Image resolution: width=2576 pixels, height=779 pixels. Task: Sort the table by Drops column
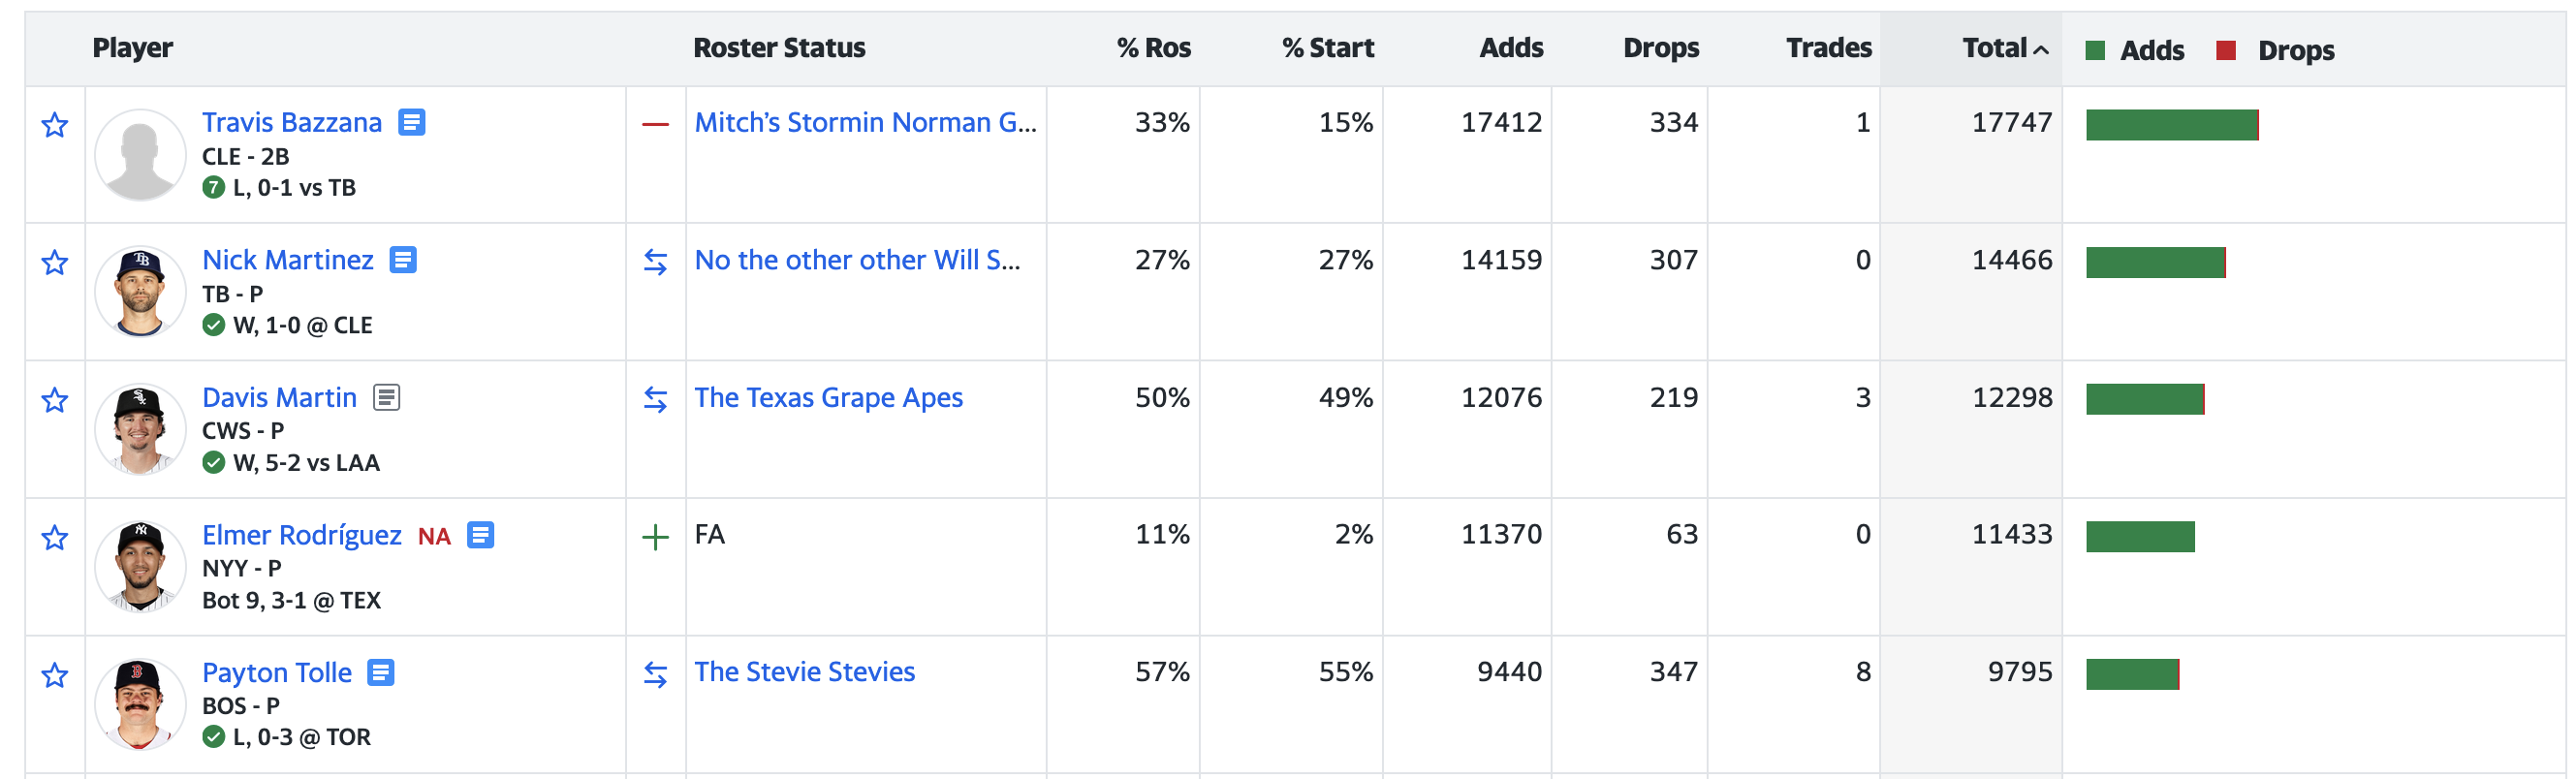click(x=1660, y=48)
